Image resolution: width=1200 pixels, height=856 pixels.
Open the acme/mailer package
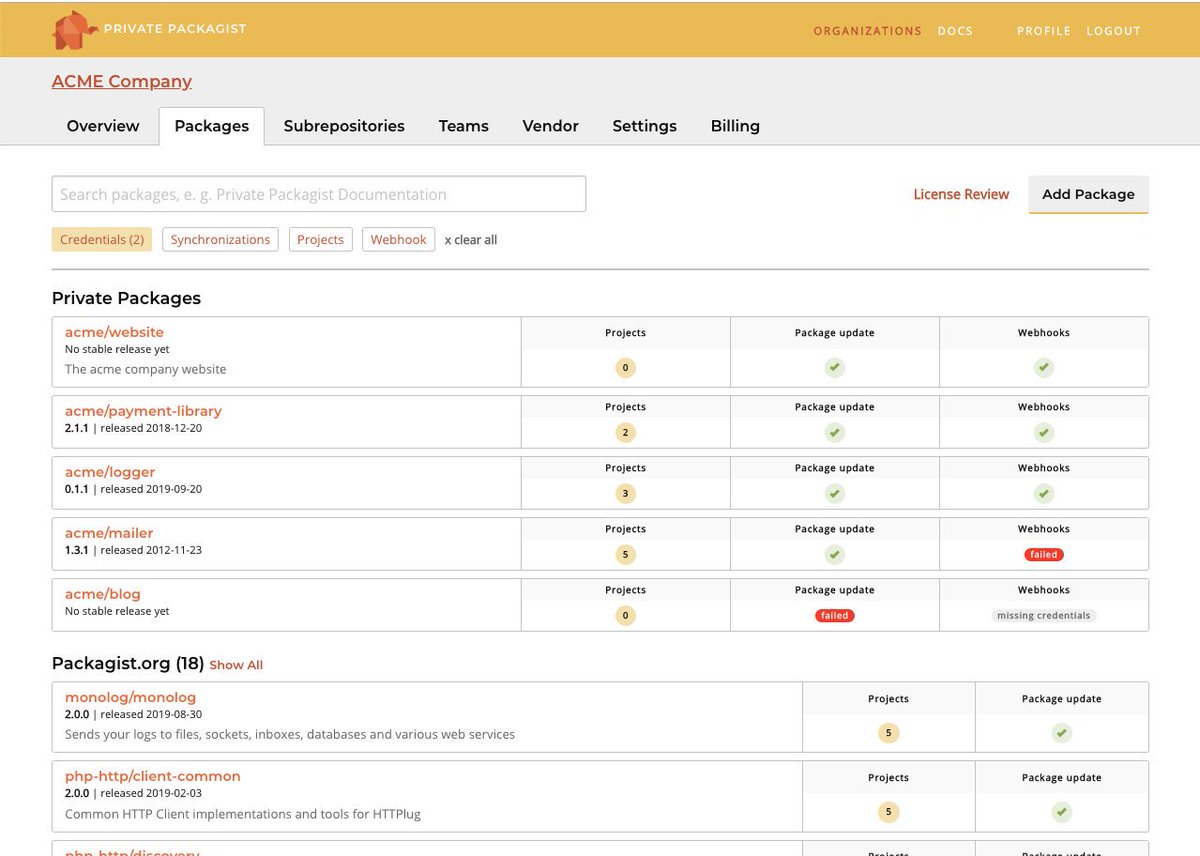[109, 533]
